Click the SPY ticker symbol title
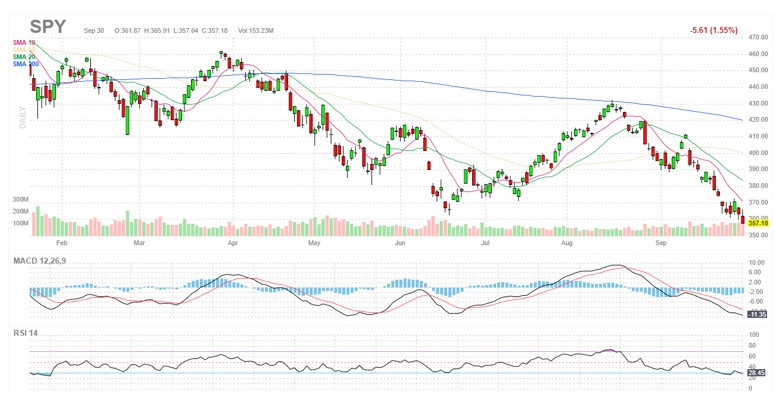774x405 pixels. (x=48, y=27)
